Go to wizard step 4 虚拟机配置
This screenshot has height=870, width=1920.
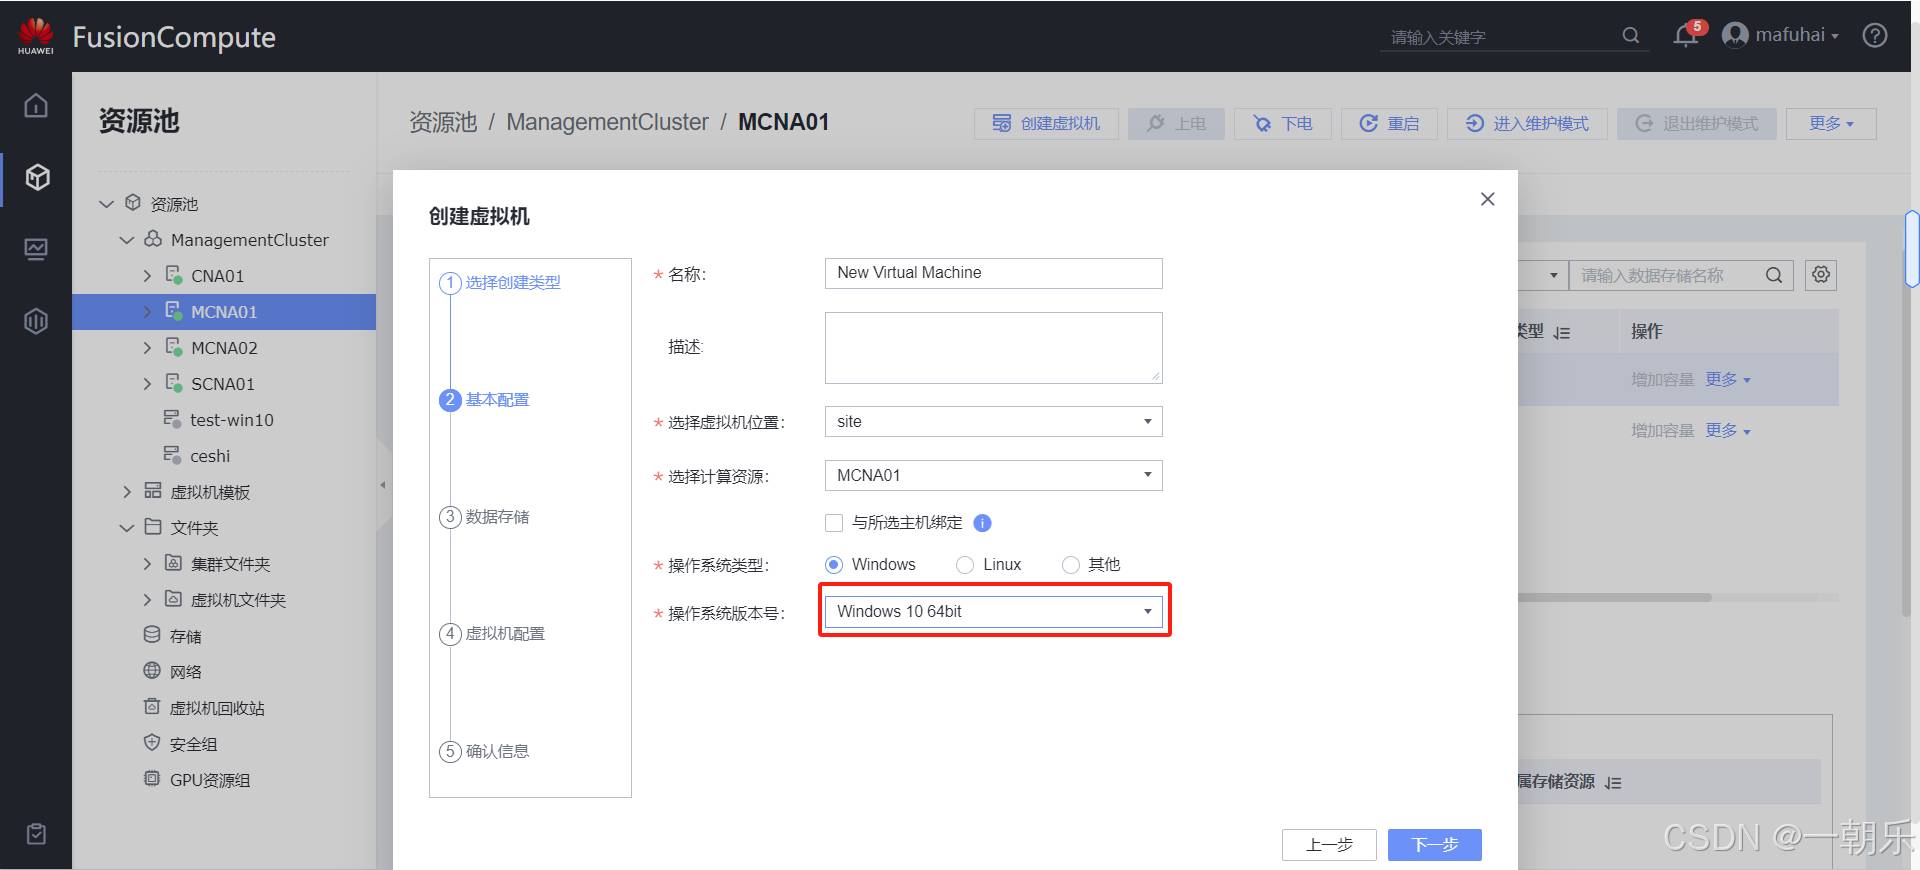point(492,634)
